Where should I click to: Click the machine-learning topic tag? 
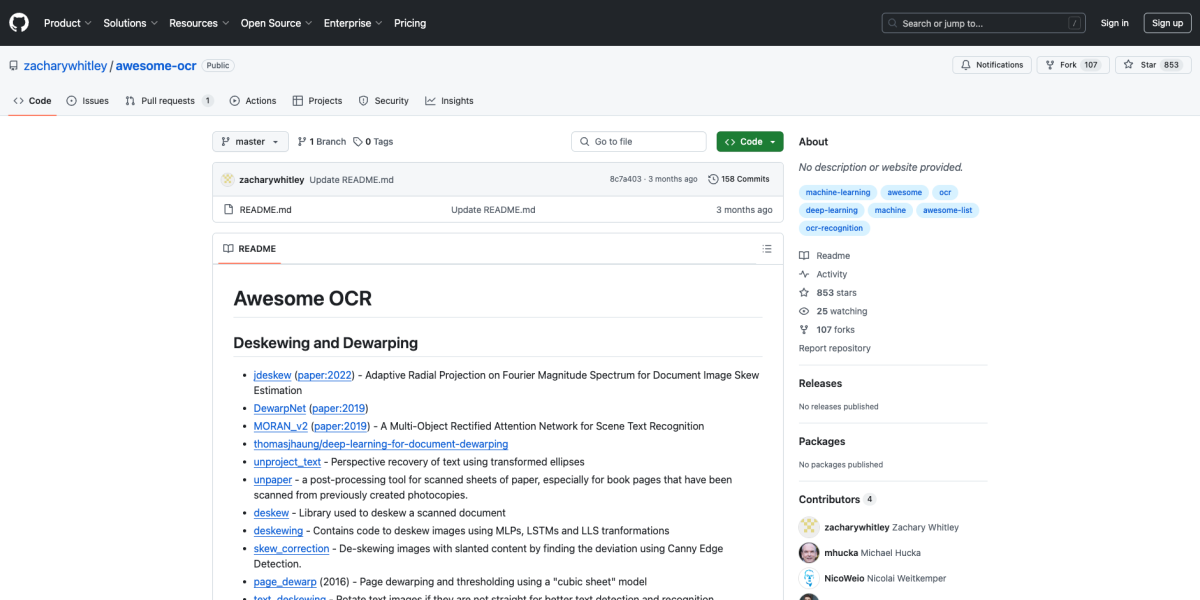tap(838, 192)
